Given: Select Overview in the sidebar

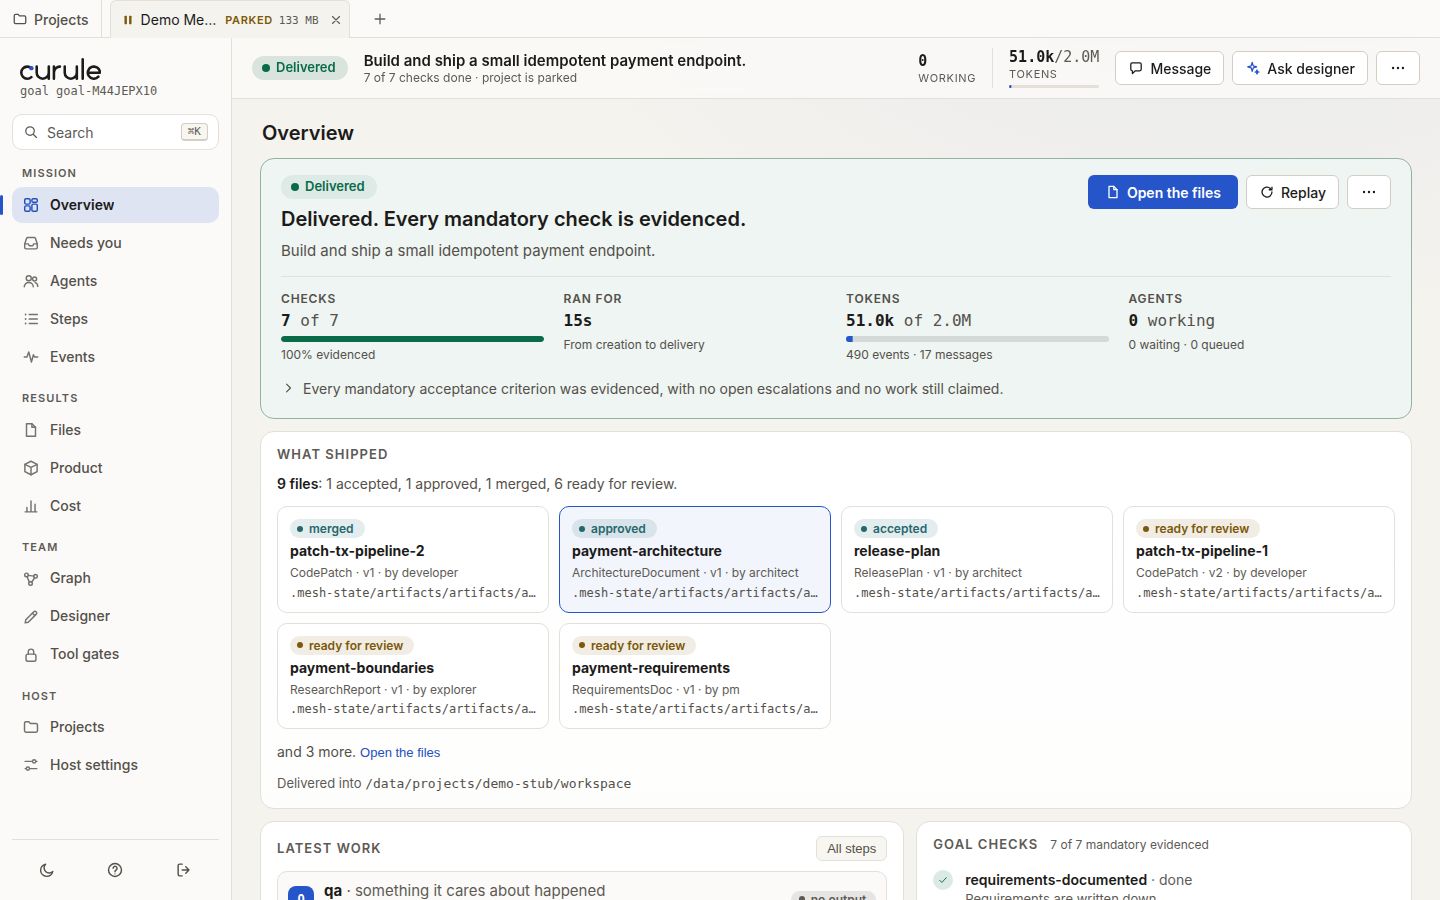Looking at the screenshot, I should [x=115, y=205].
